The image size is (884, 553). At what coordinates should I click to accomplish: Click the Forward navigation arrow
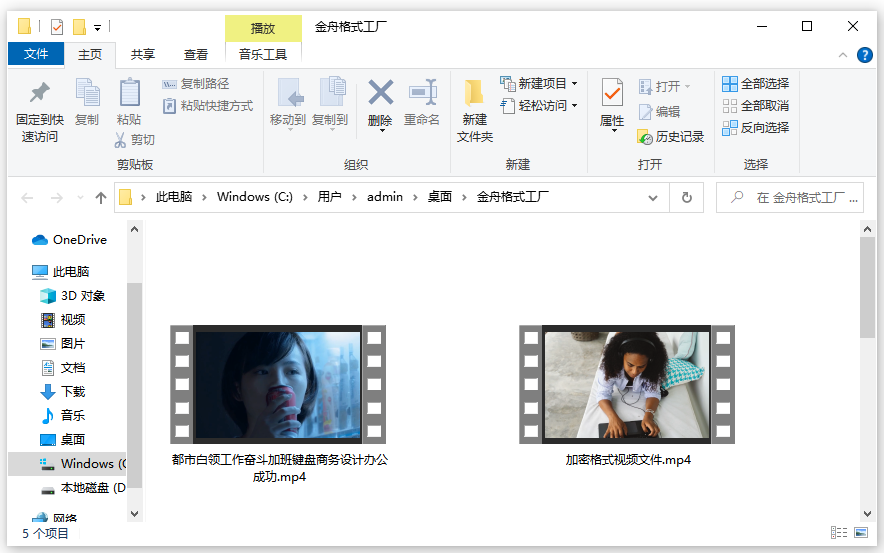(x=56, y=198)
